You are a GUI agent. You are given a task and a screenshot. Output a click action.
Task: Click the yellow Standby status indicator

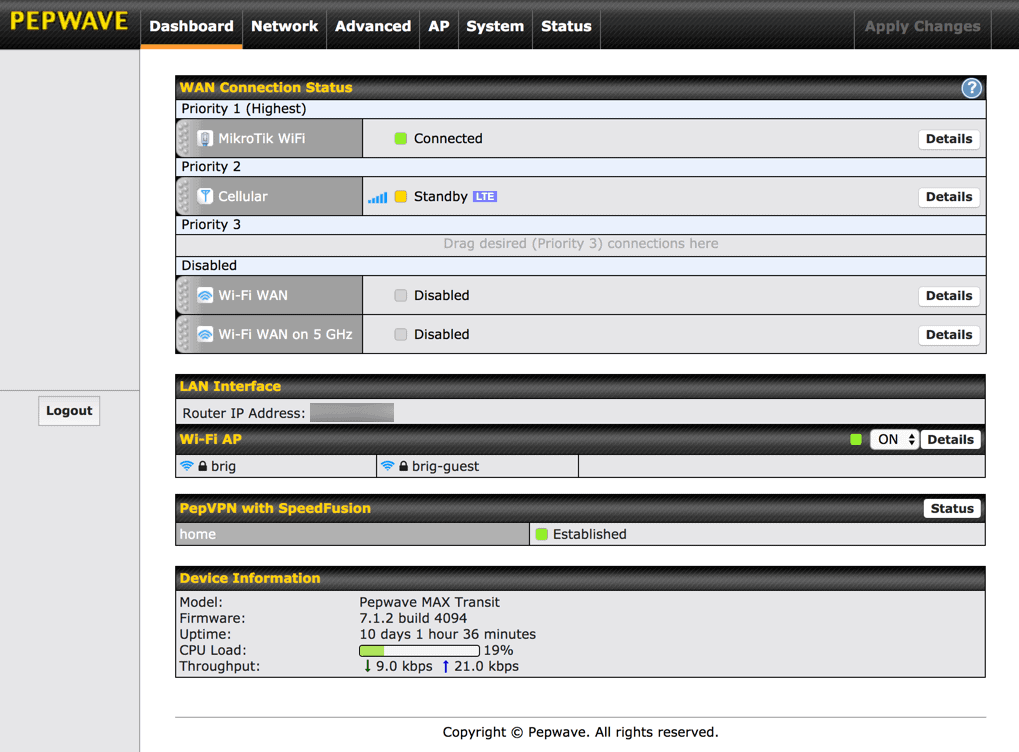tap(401, 196)
